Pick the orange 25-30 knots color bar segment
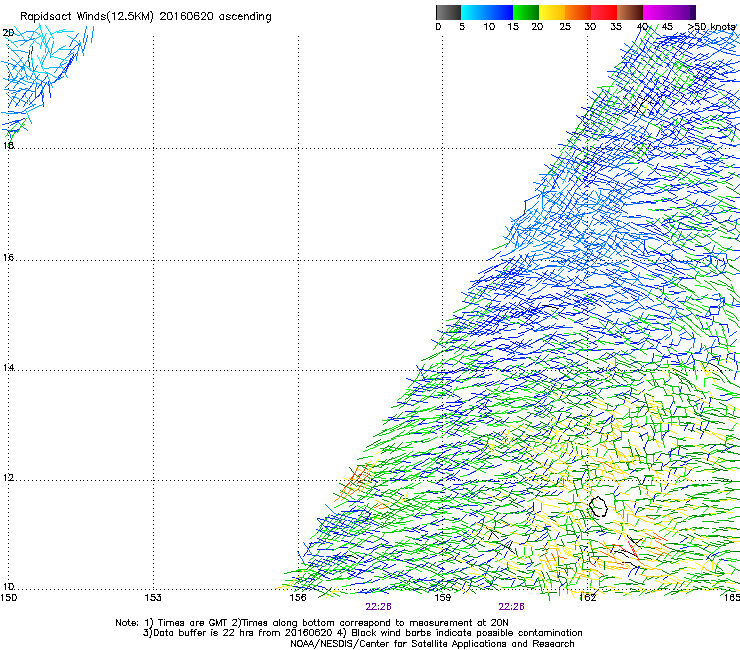This screenshot has height=650, width=740. tap(578, 12)
